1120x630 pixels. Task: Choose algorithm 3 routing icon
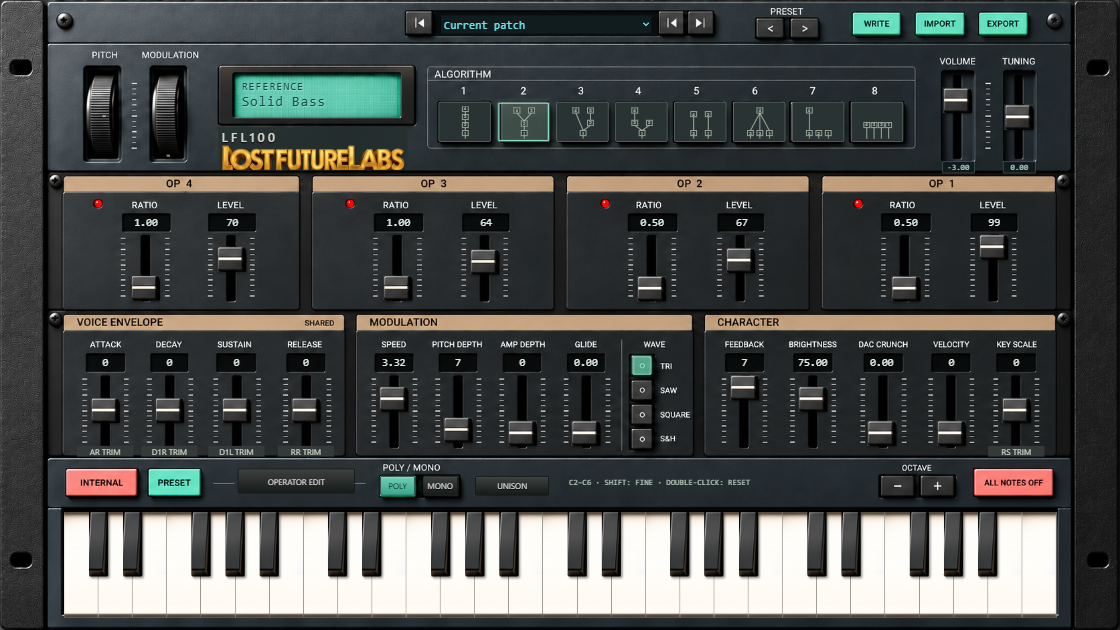(582, 121)
